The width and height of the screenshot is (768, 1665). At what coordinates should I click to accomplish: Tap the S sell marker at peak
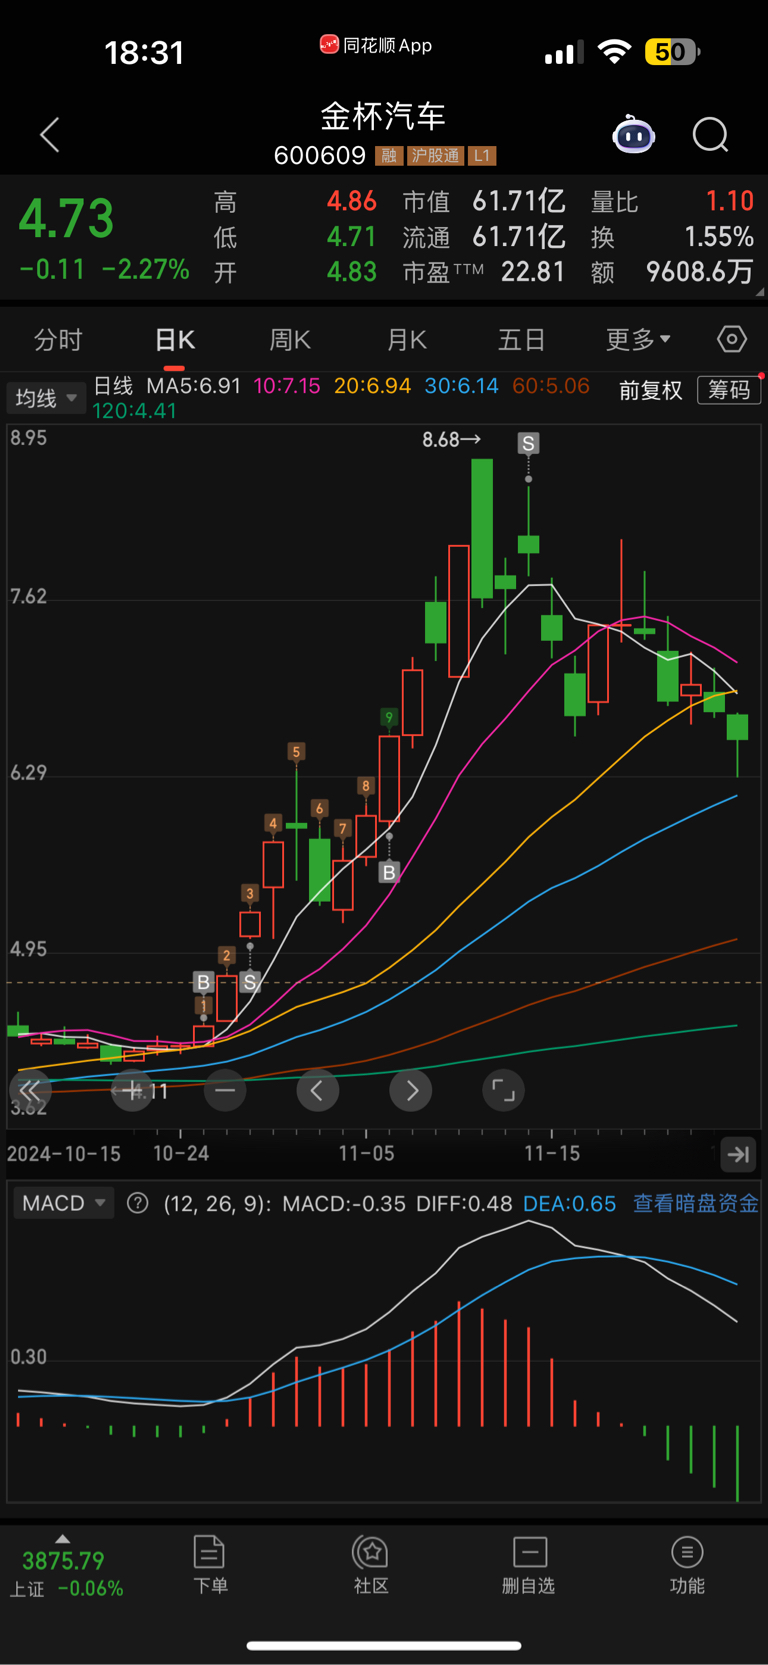[528, 443]
